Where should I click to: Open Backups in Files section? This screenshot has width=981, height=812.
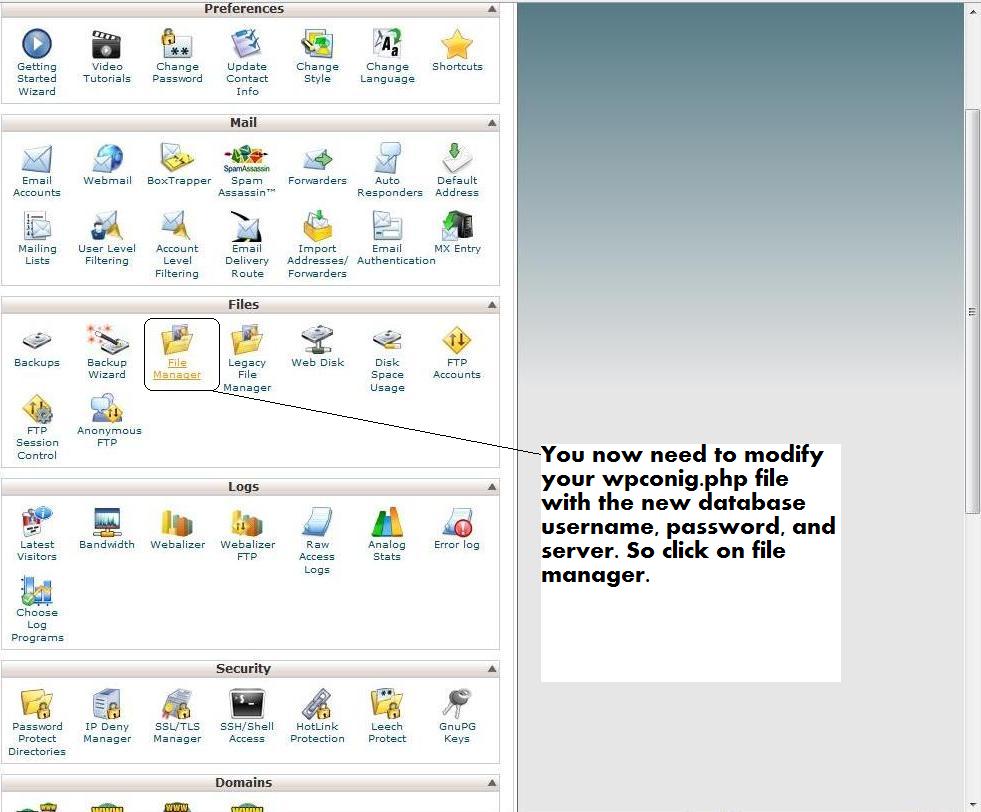(37, 347)
